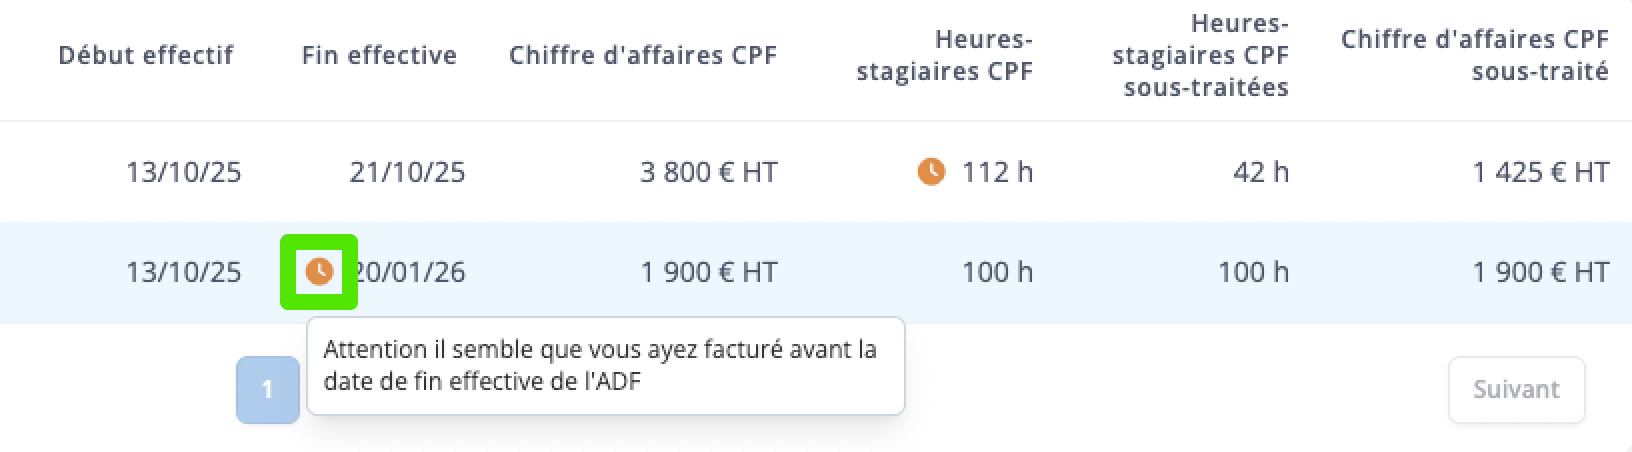Select the 3 800 € HT cell

tap(709, 172)
